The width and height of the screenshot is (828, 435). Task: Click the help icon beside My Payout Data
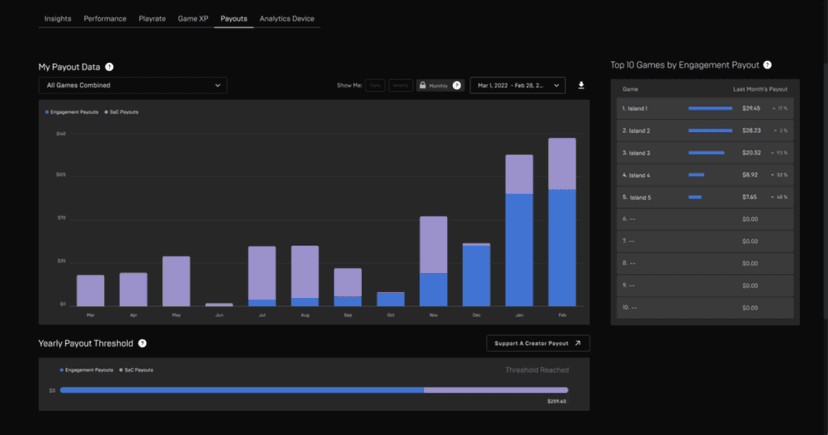(109, 67)
